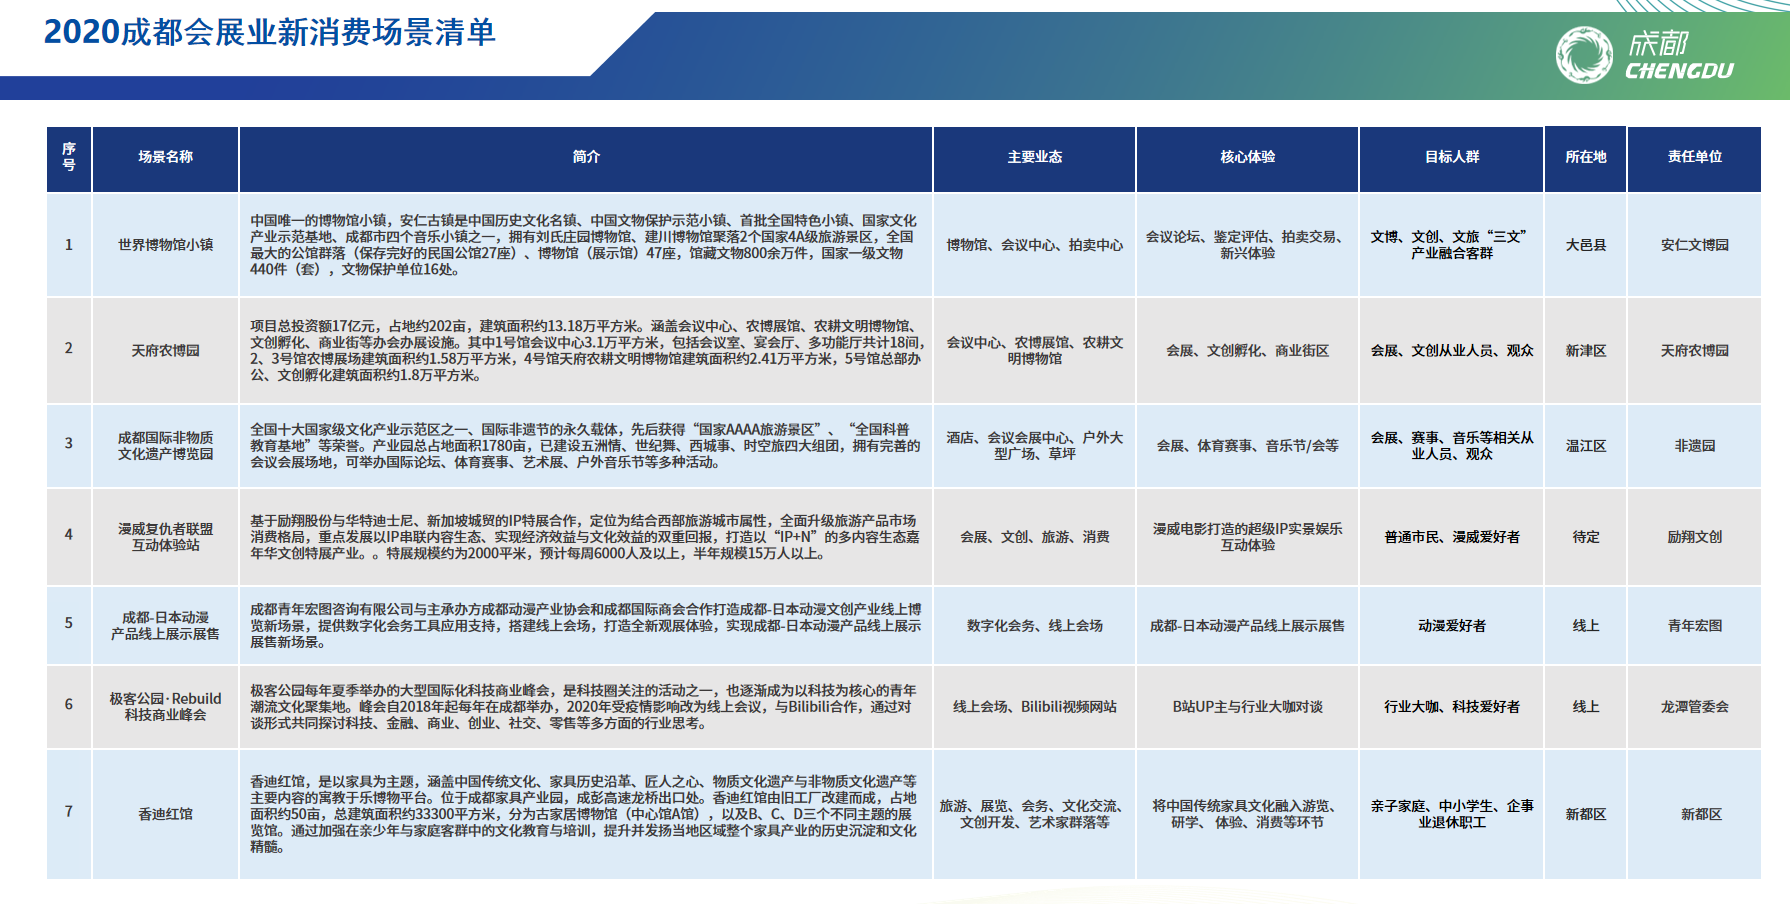
Task: Select the cell 香迪红馆
Action: (x=166, y=815)
